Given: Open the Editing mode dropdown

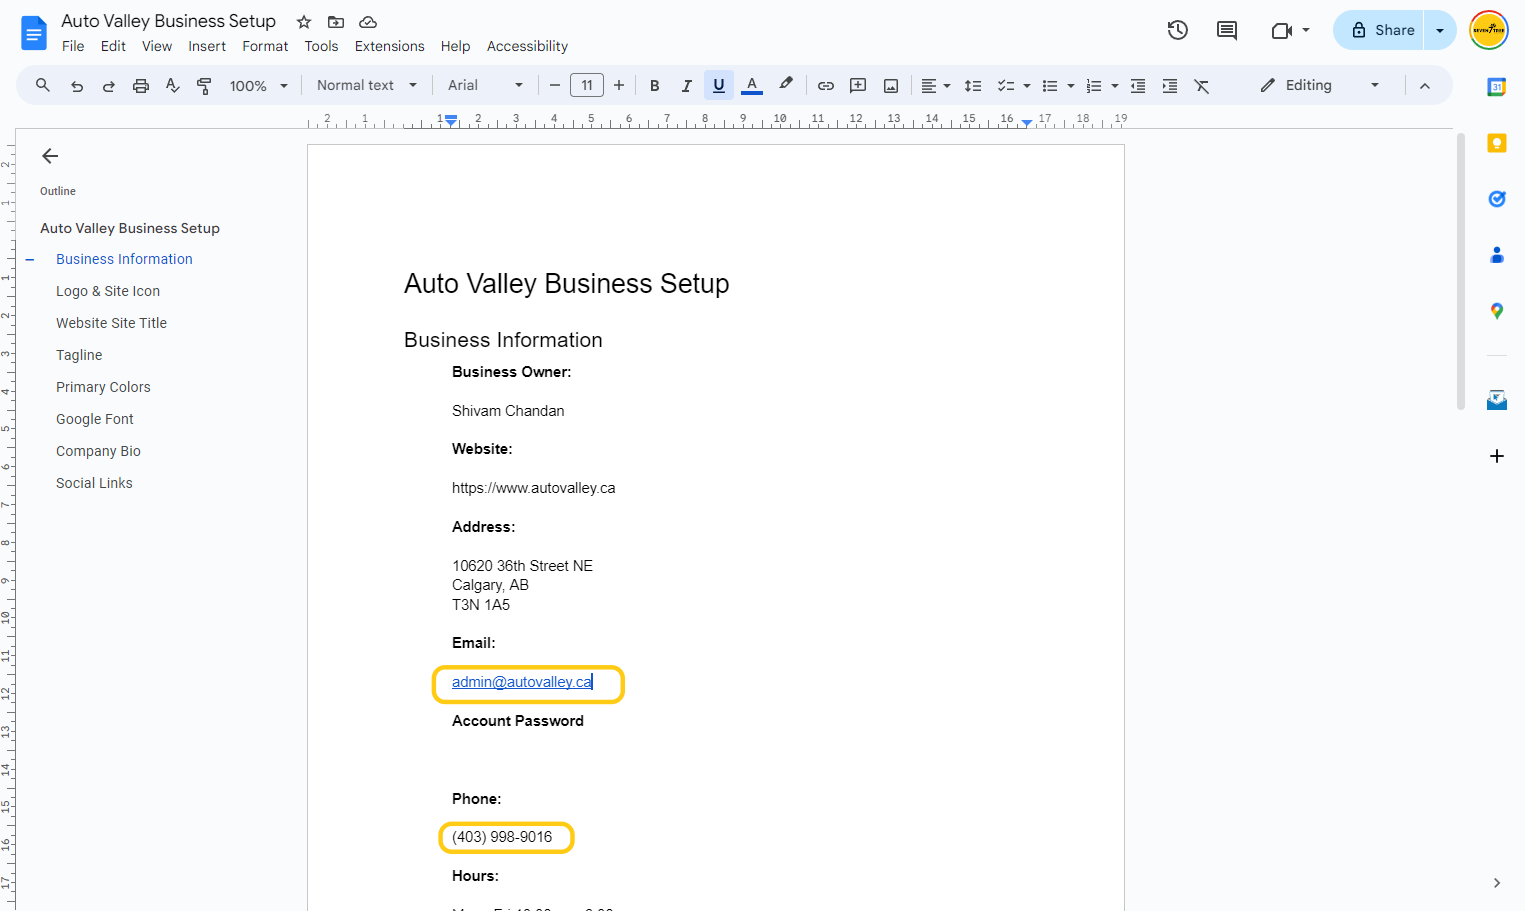Looking at the screenshot, I should pos(1320,86).
